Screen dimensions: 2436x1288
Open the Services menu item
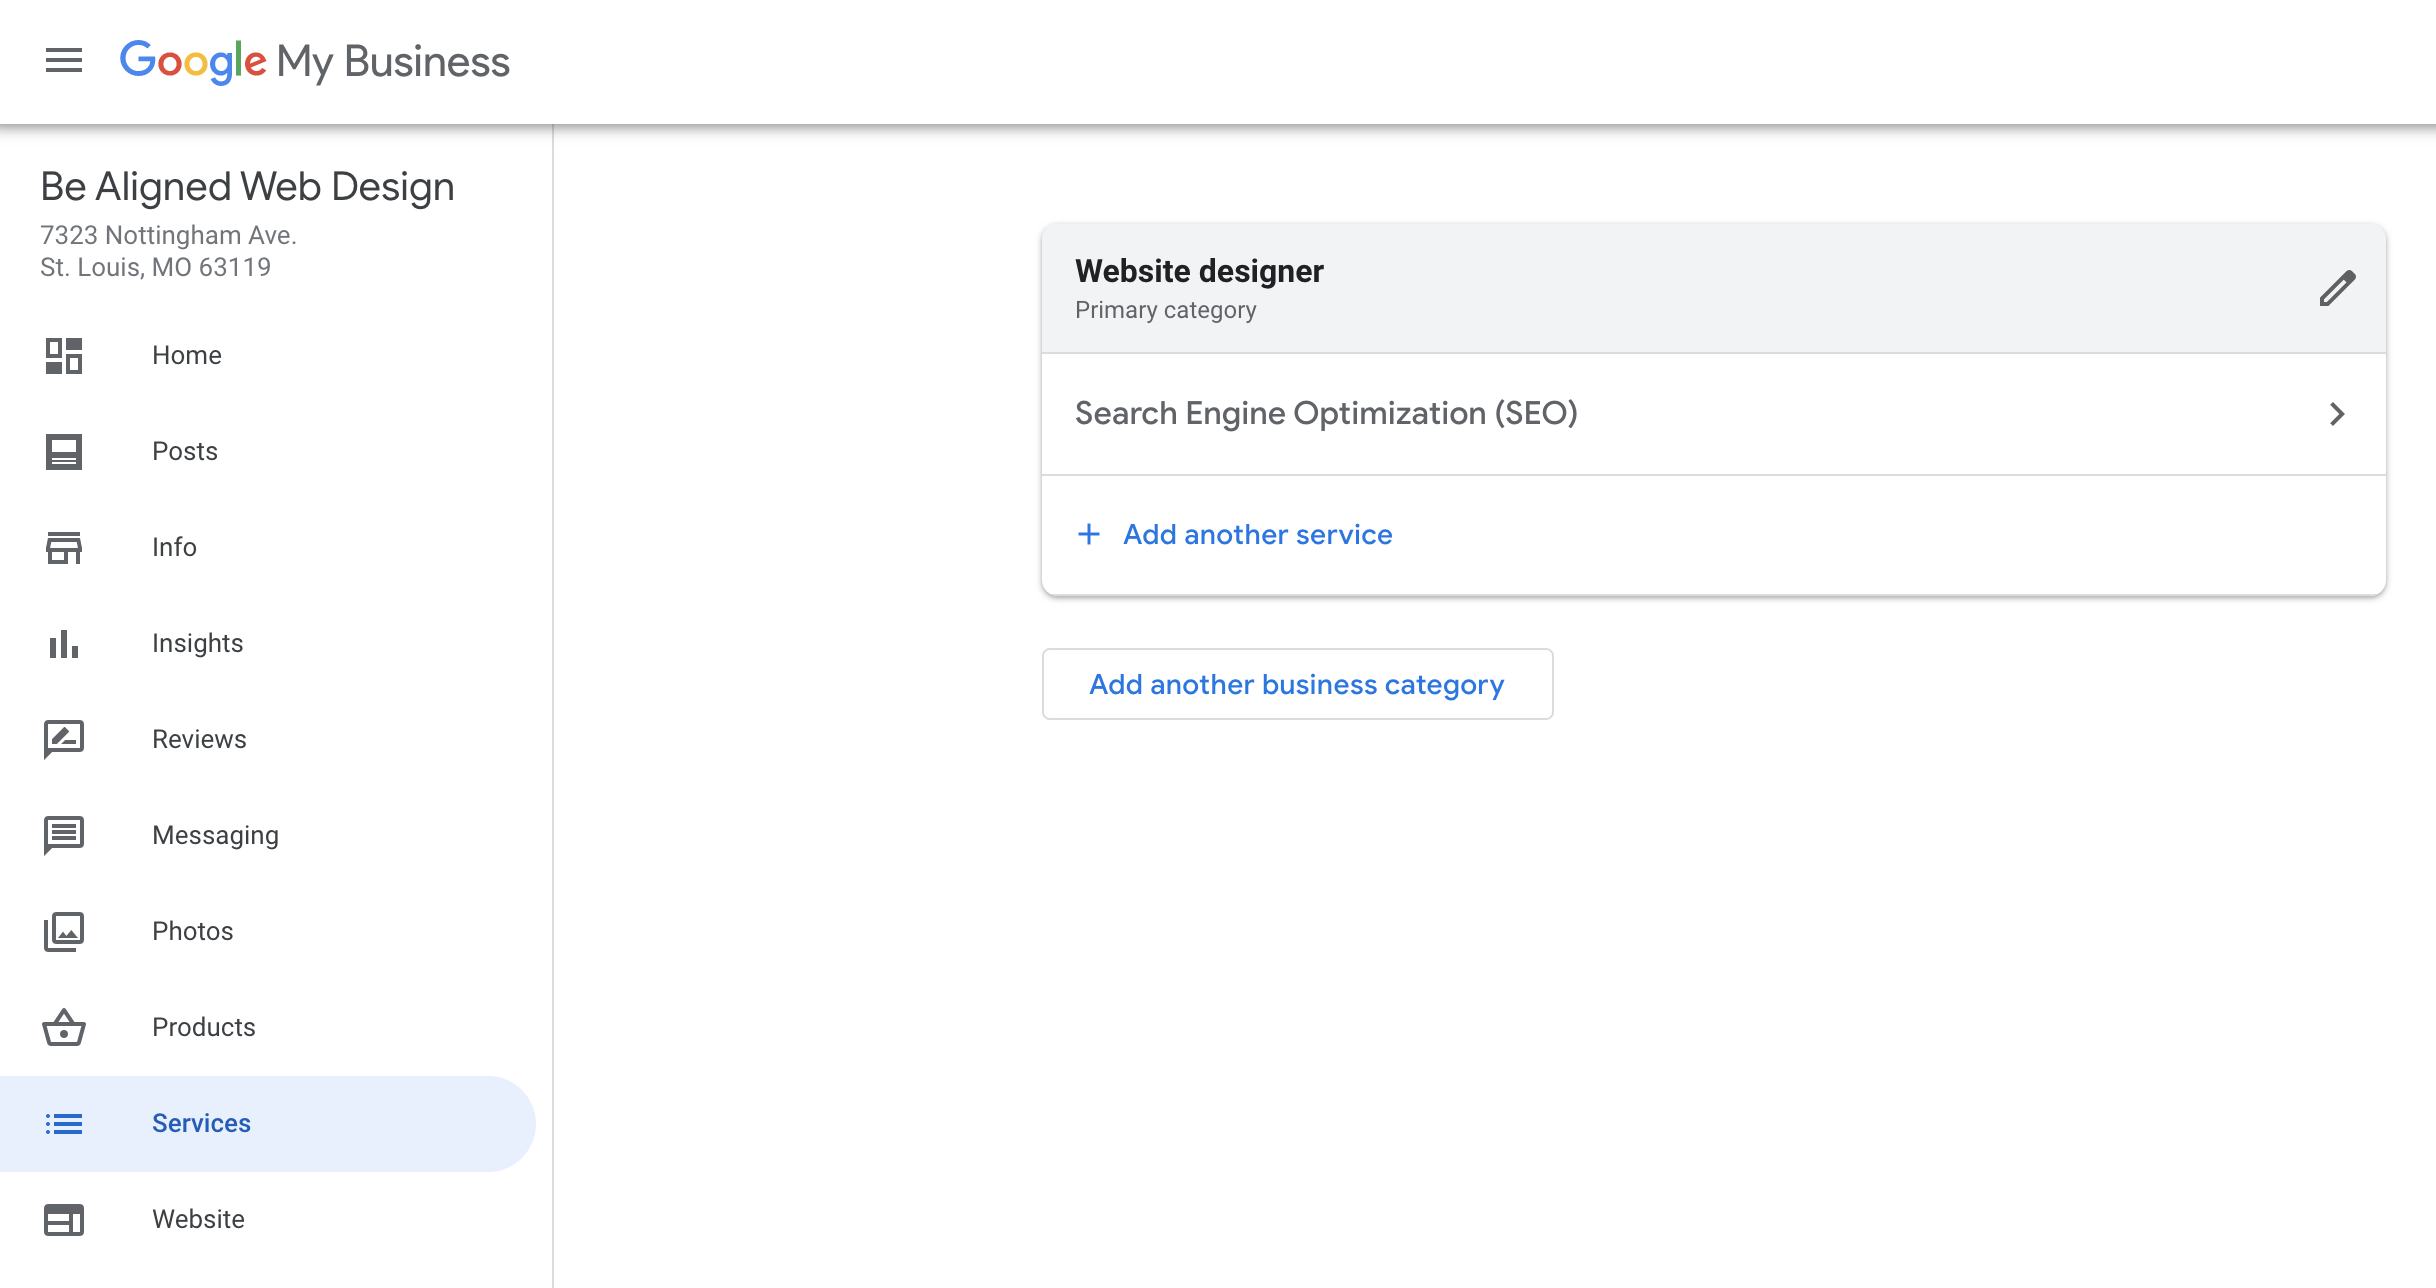point(201,1123)
